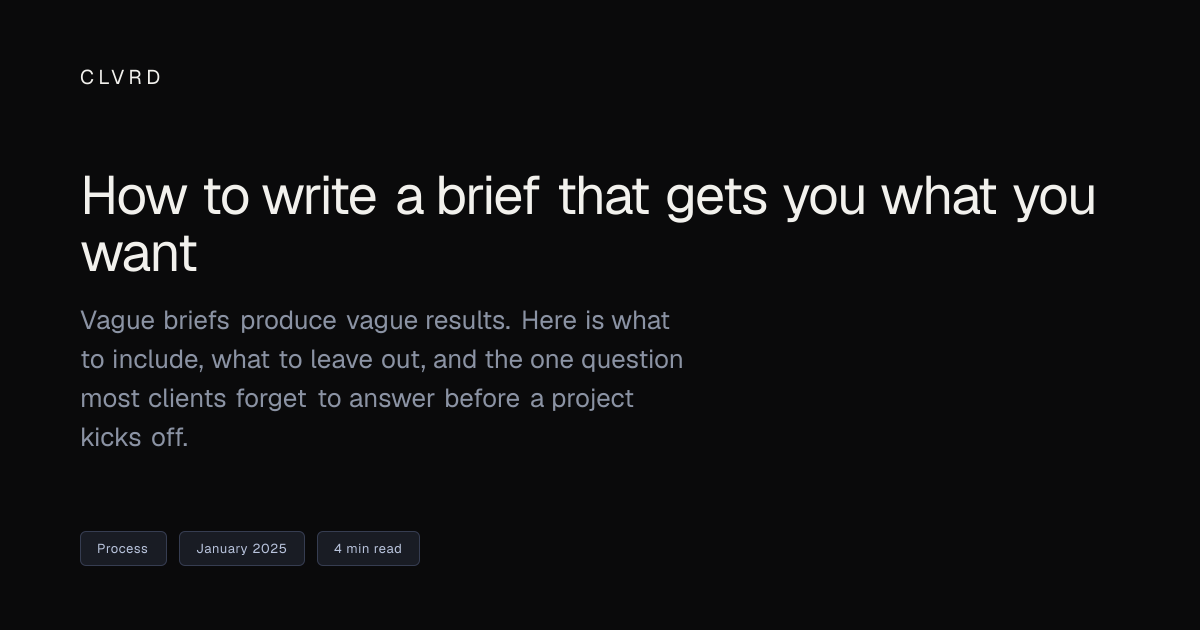Click the word 'want' on headline's second line
Viewport: 1200px width, 630px height.
click(139, 254)
